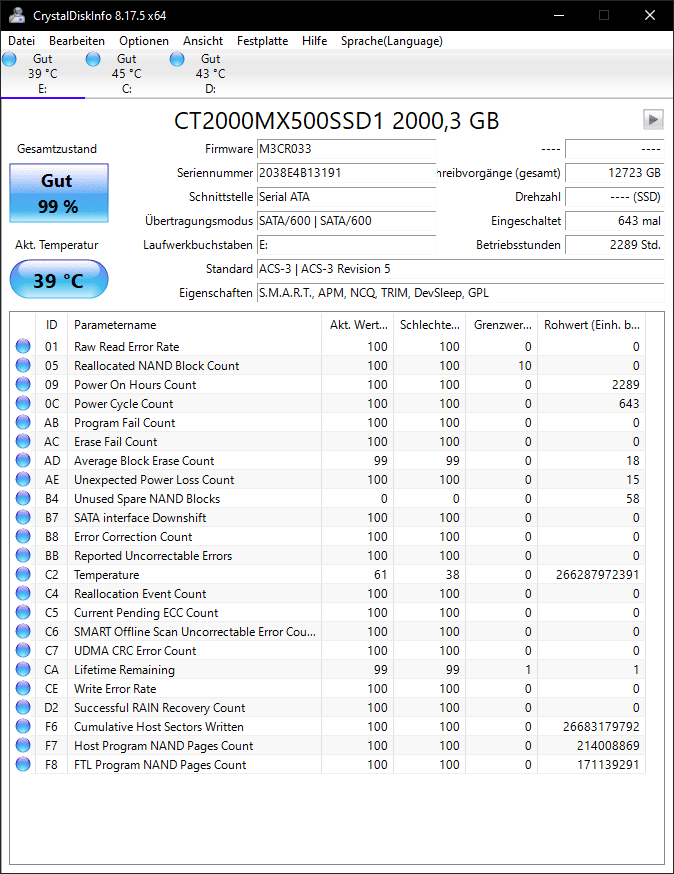The height and width of the screenshot is (874, 674).
Task: Click the status orb for SATA interface Downshift
Action: 23,517
